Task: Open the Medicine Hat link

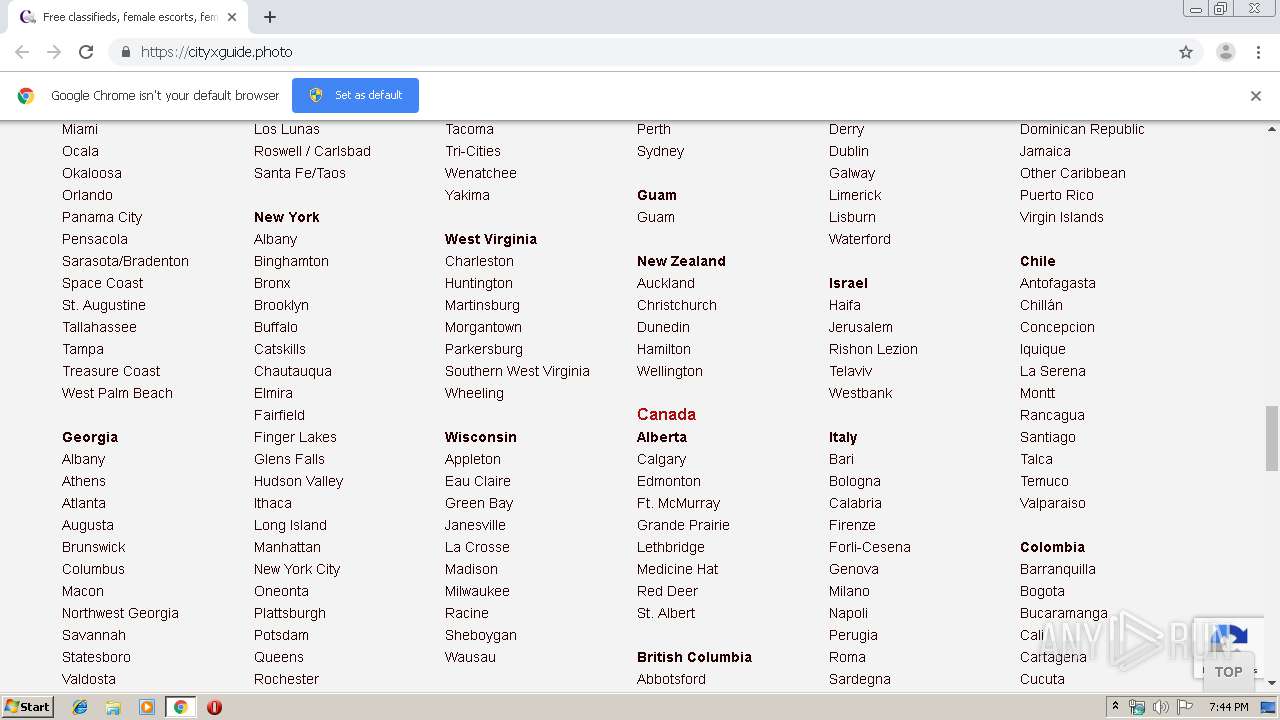Action: [677, 569]
